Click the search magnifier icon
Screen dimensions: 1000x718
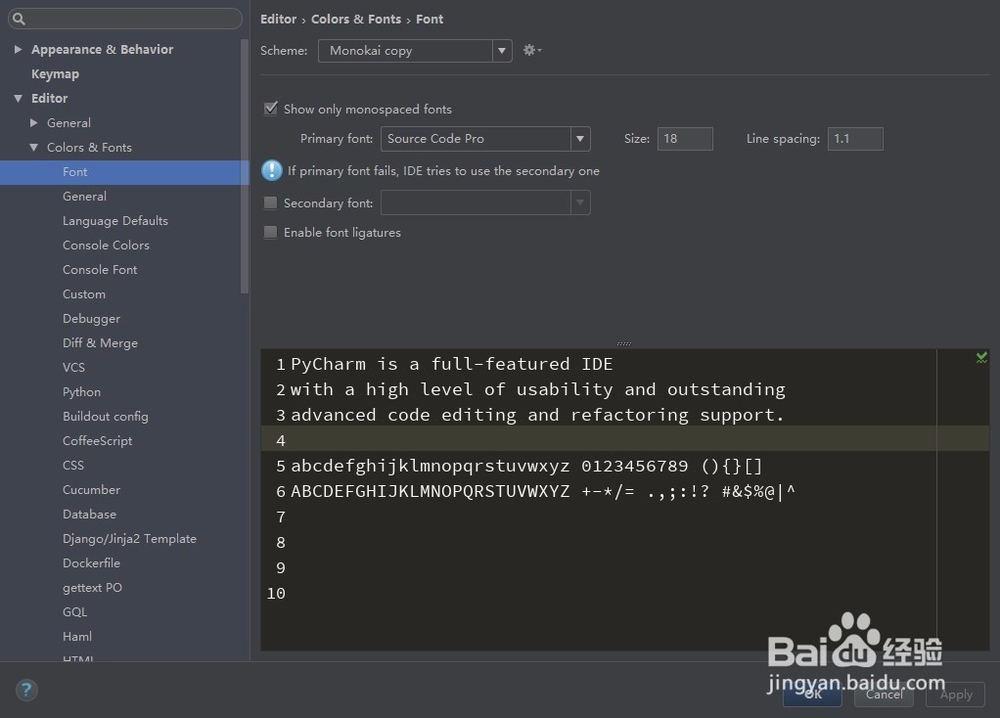18,19
